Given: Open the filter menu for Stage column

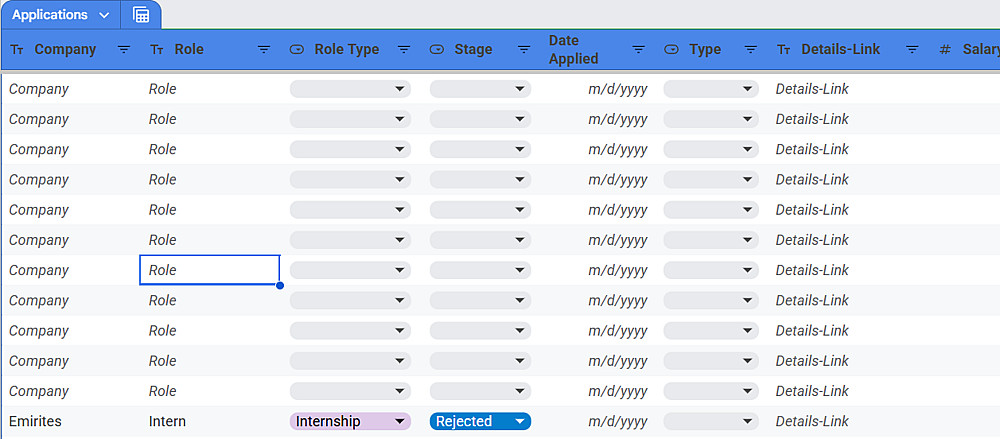Looking at the screenshot, I should [x=524, y=49].
